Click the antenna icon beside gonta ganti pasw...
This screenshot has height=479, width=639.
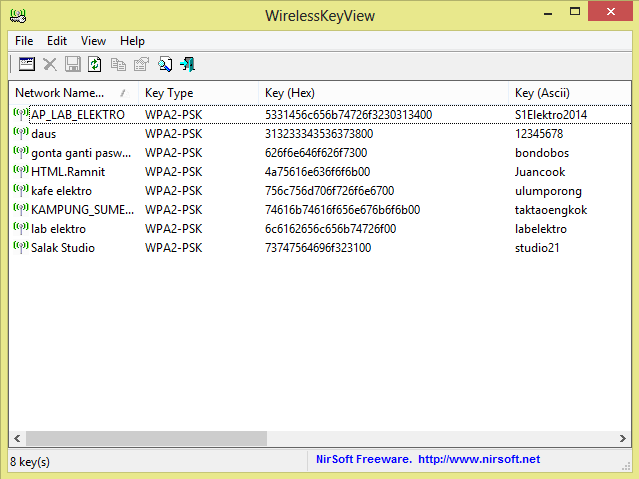click(21, 152)
